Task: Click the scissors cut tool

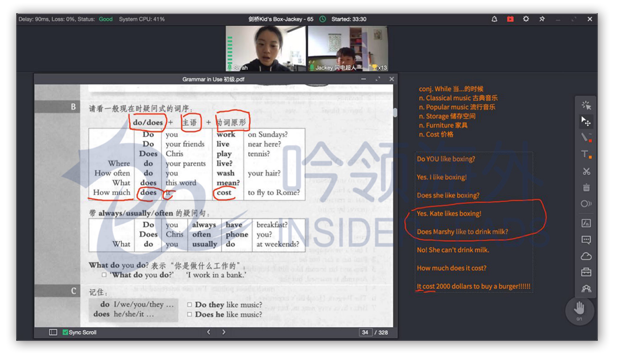Action: coord(586,171)
